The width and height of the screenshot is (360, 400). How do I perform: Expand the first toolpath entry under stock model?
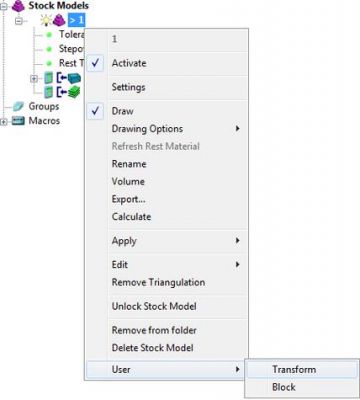[34, 79]
